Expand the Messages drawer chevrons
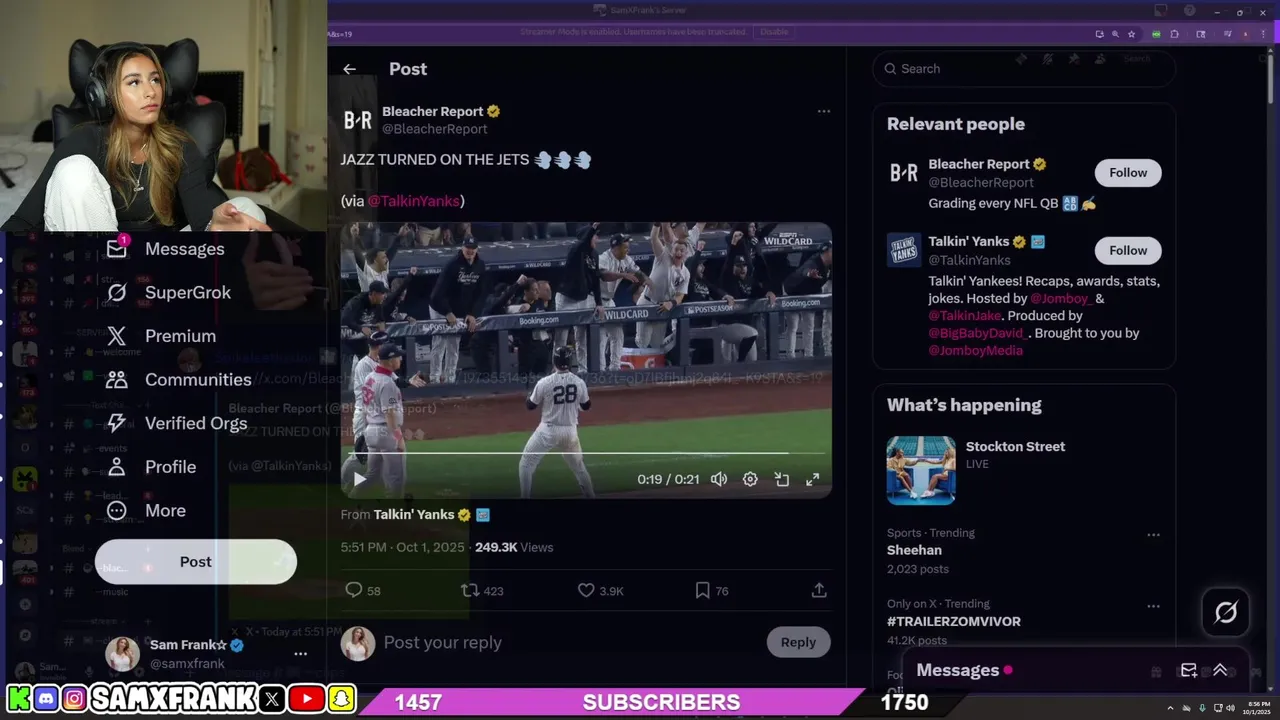This screenshot has width=1280, height=720. [x=1220, y=670]
